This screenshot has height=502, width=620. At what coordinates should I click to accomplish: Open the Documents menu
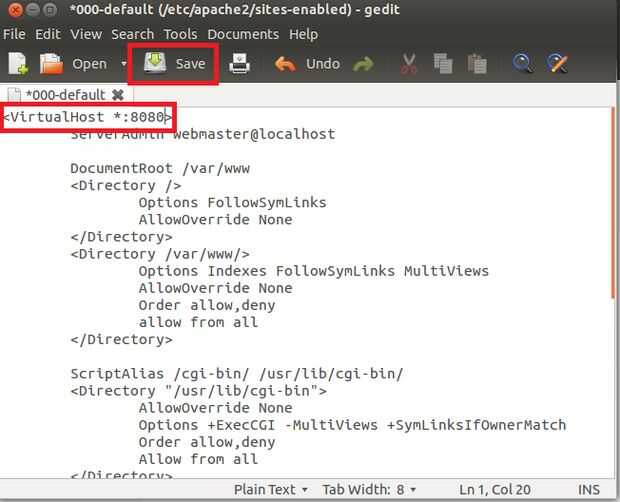pyautogui.click(x=243, y=34)
